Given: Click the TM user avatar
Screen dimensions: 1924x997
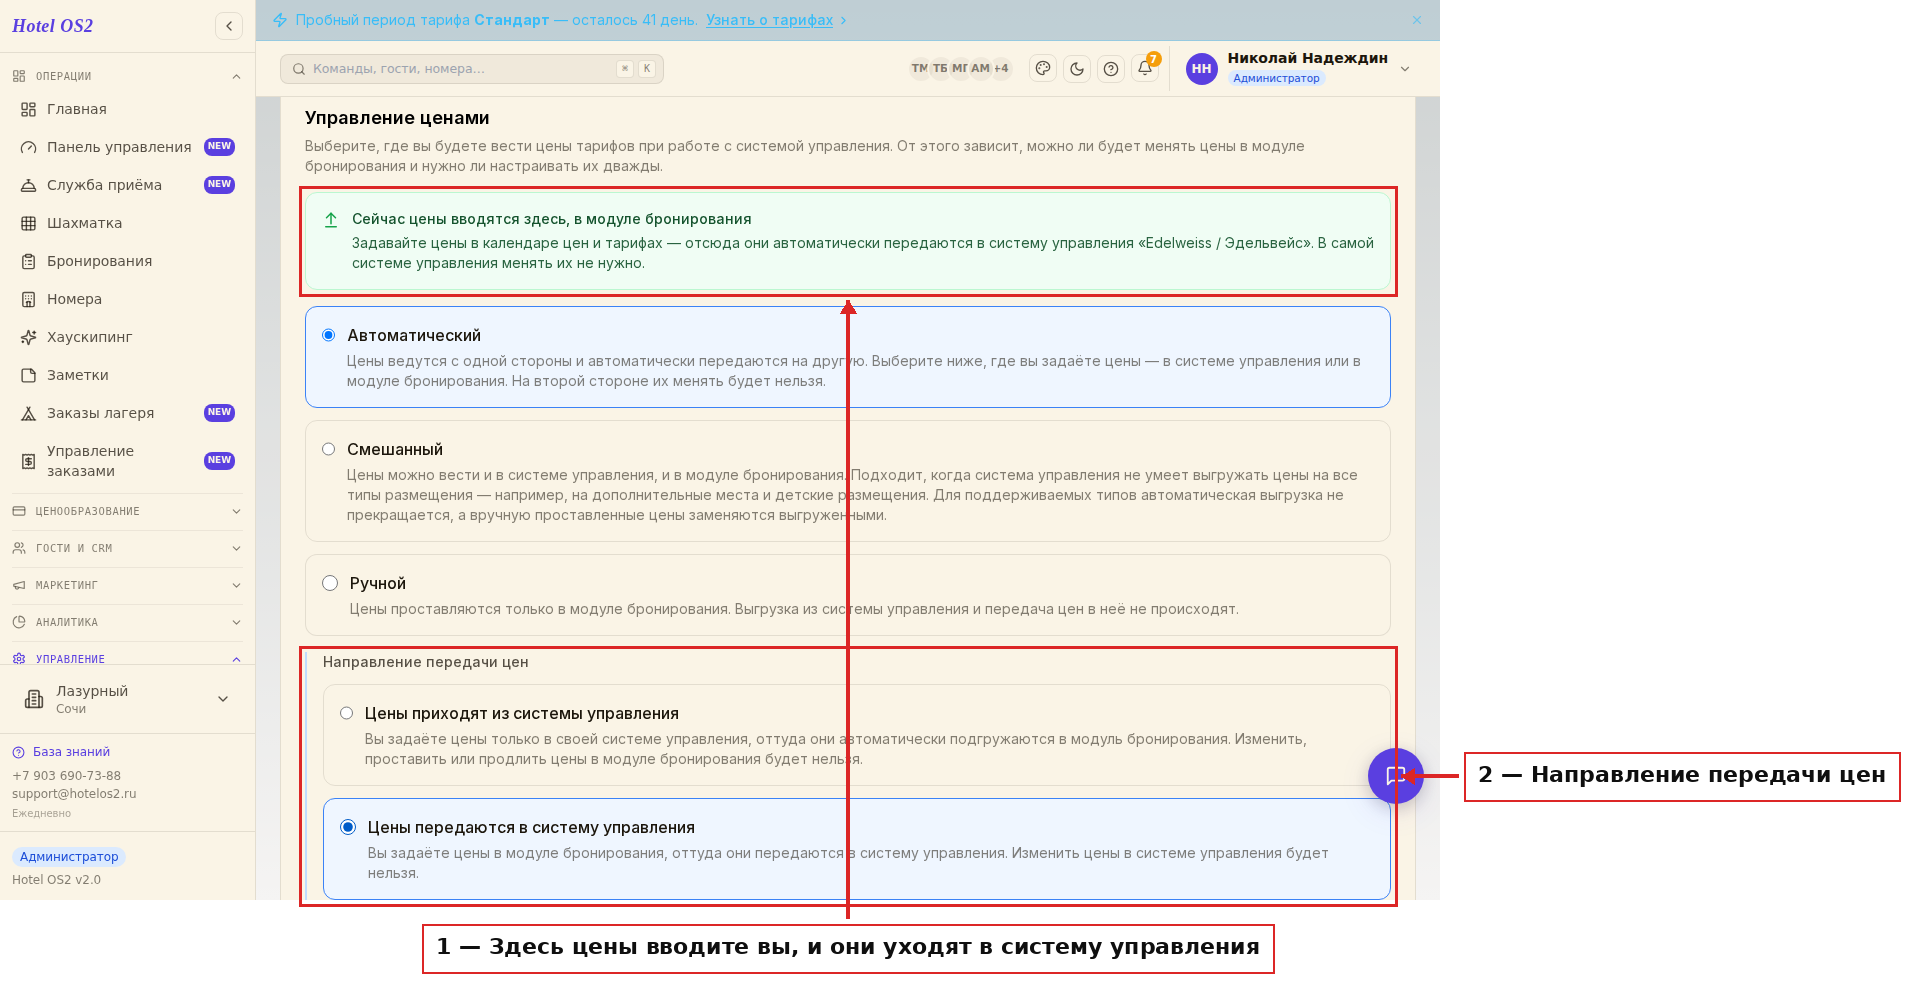Looking at the screenshot, I should click(919, 69).
